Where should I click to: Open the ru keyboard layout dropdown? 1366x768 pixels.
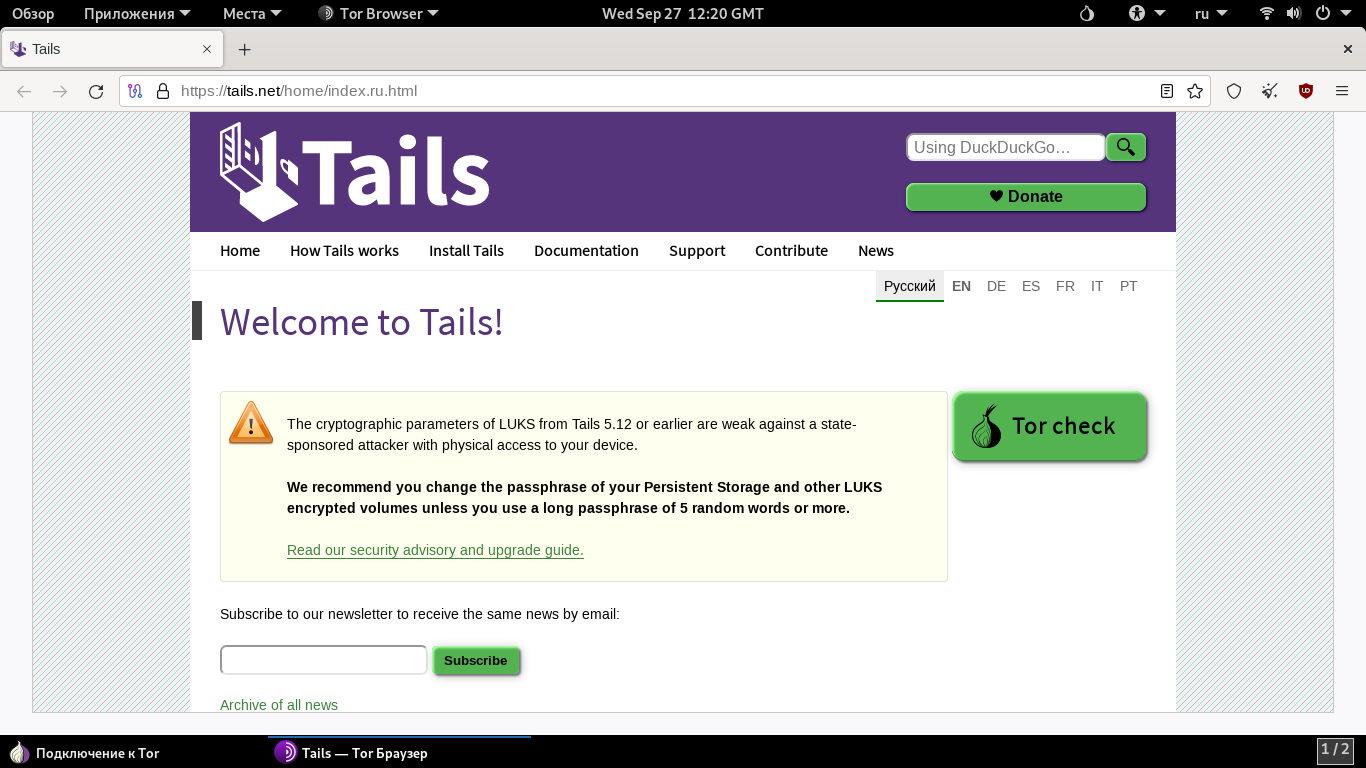(x=1214, y=14)
